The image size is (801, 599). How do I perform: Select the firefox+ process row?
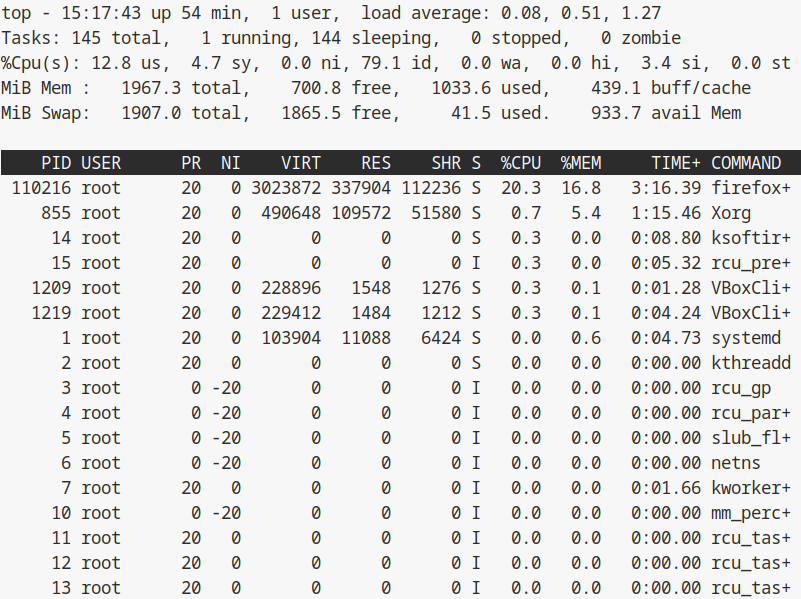click(400, 188)
